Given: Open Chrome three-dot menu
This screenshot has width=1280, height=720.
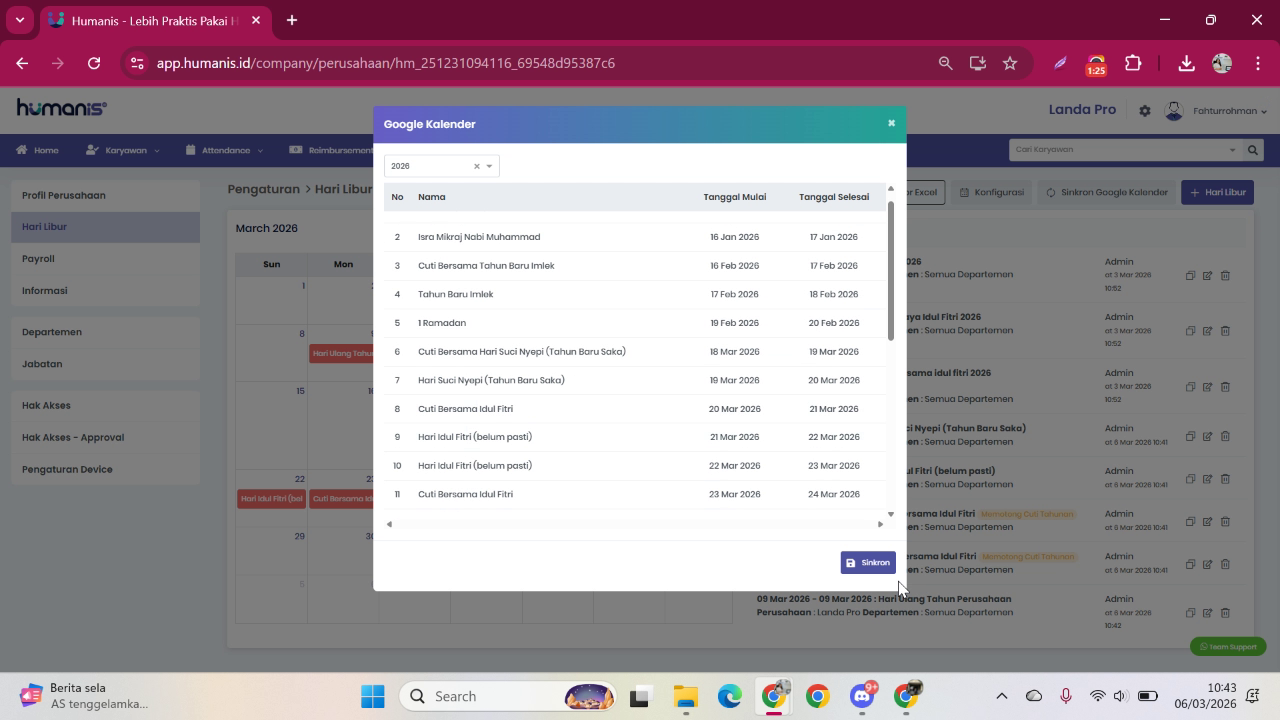Looking at the screenshot, I should (x=1257, y=63).
